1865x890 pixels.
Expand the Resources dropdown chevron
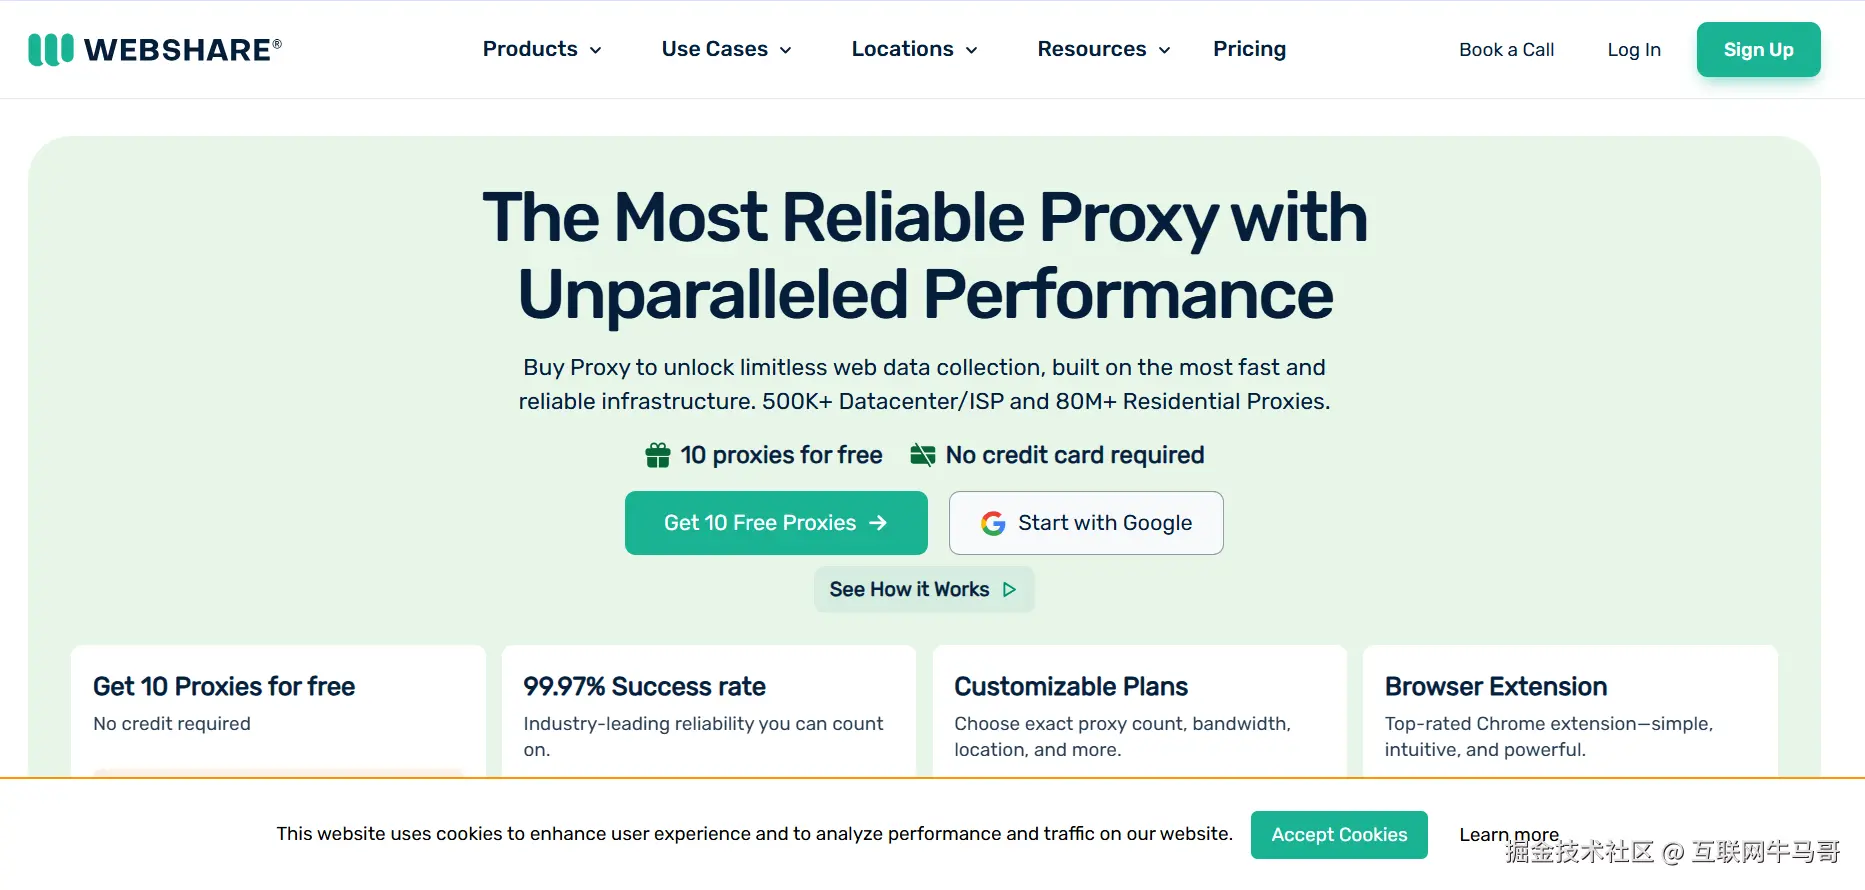[1164, 50]
